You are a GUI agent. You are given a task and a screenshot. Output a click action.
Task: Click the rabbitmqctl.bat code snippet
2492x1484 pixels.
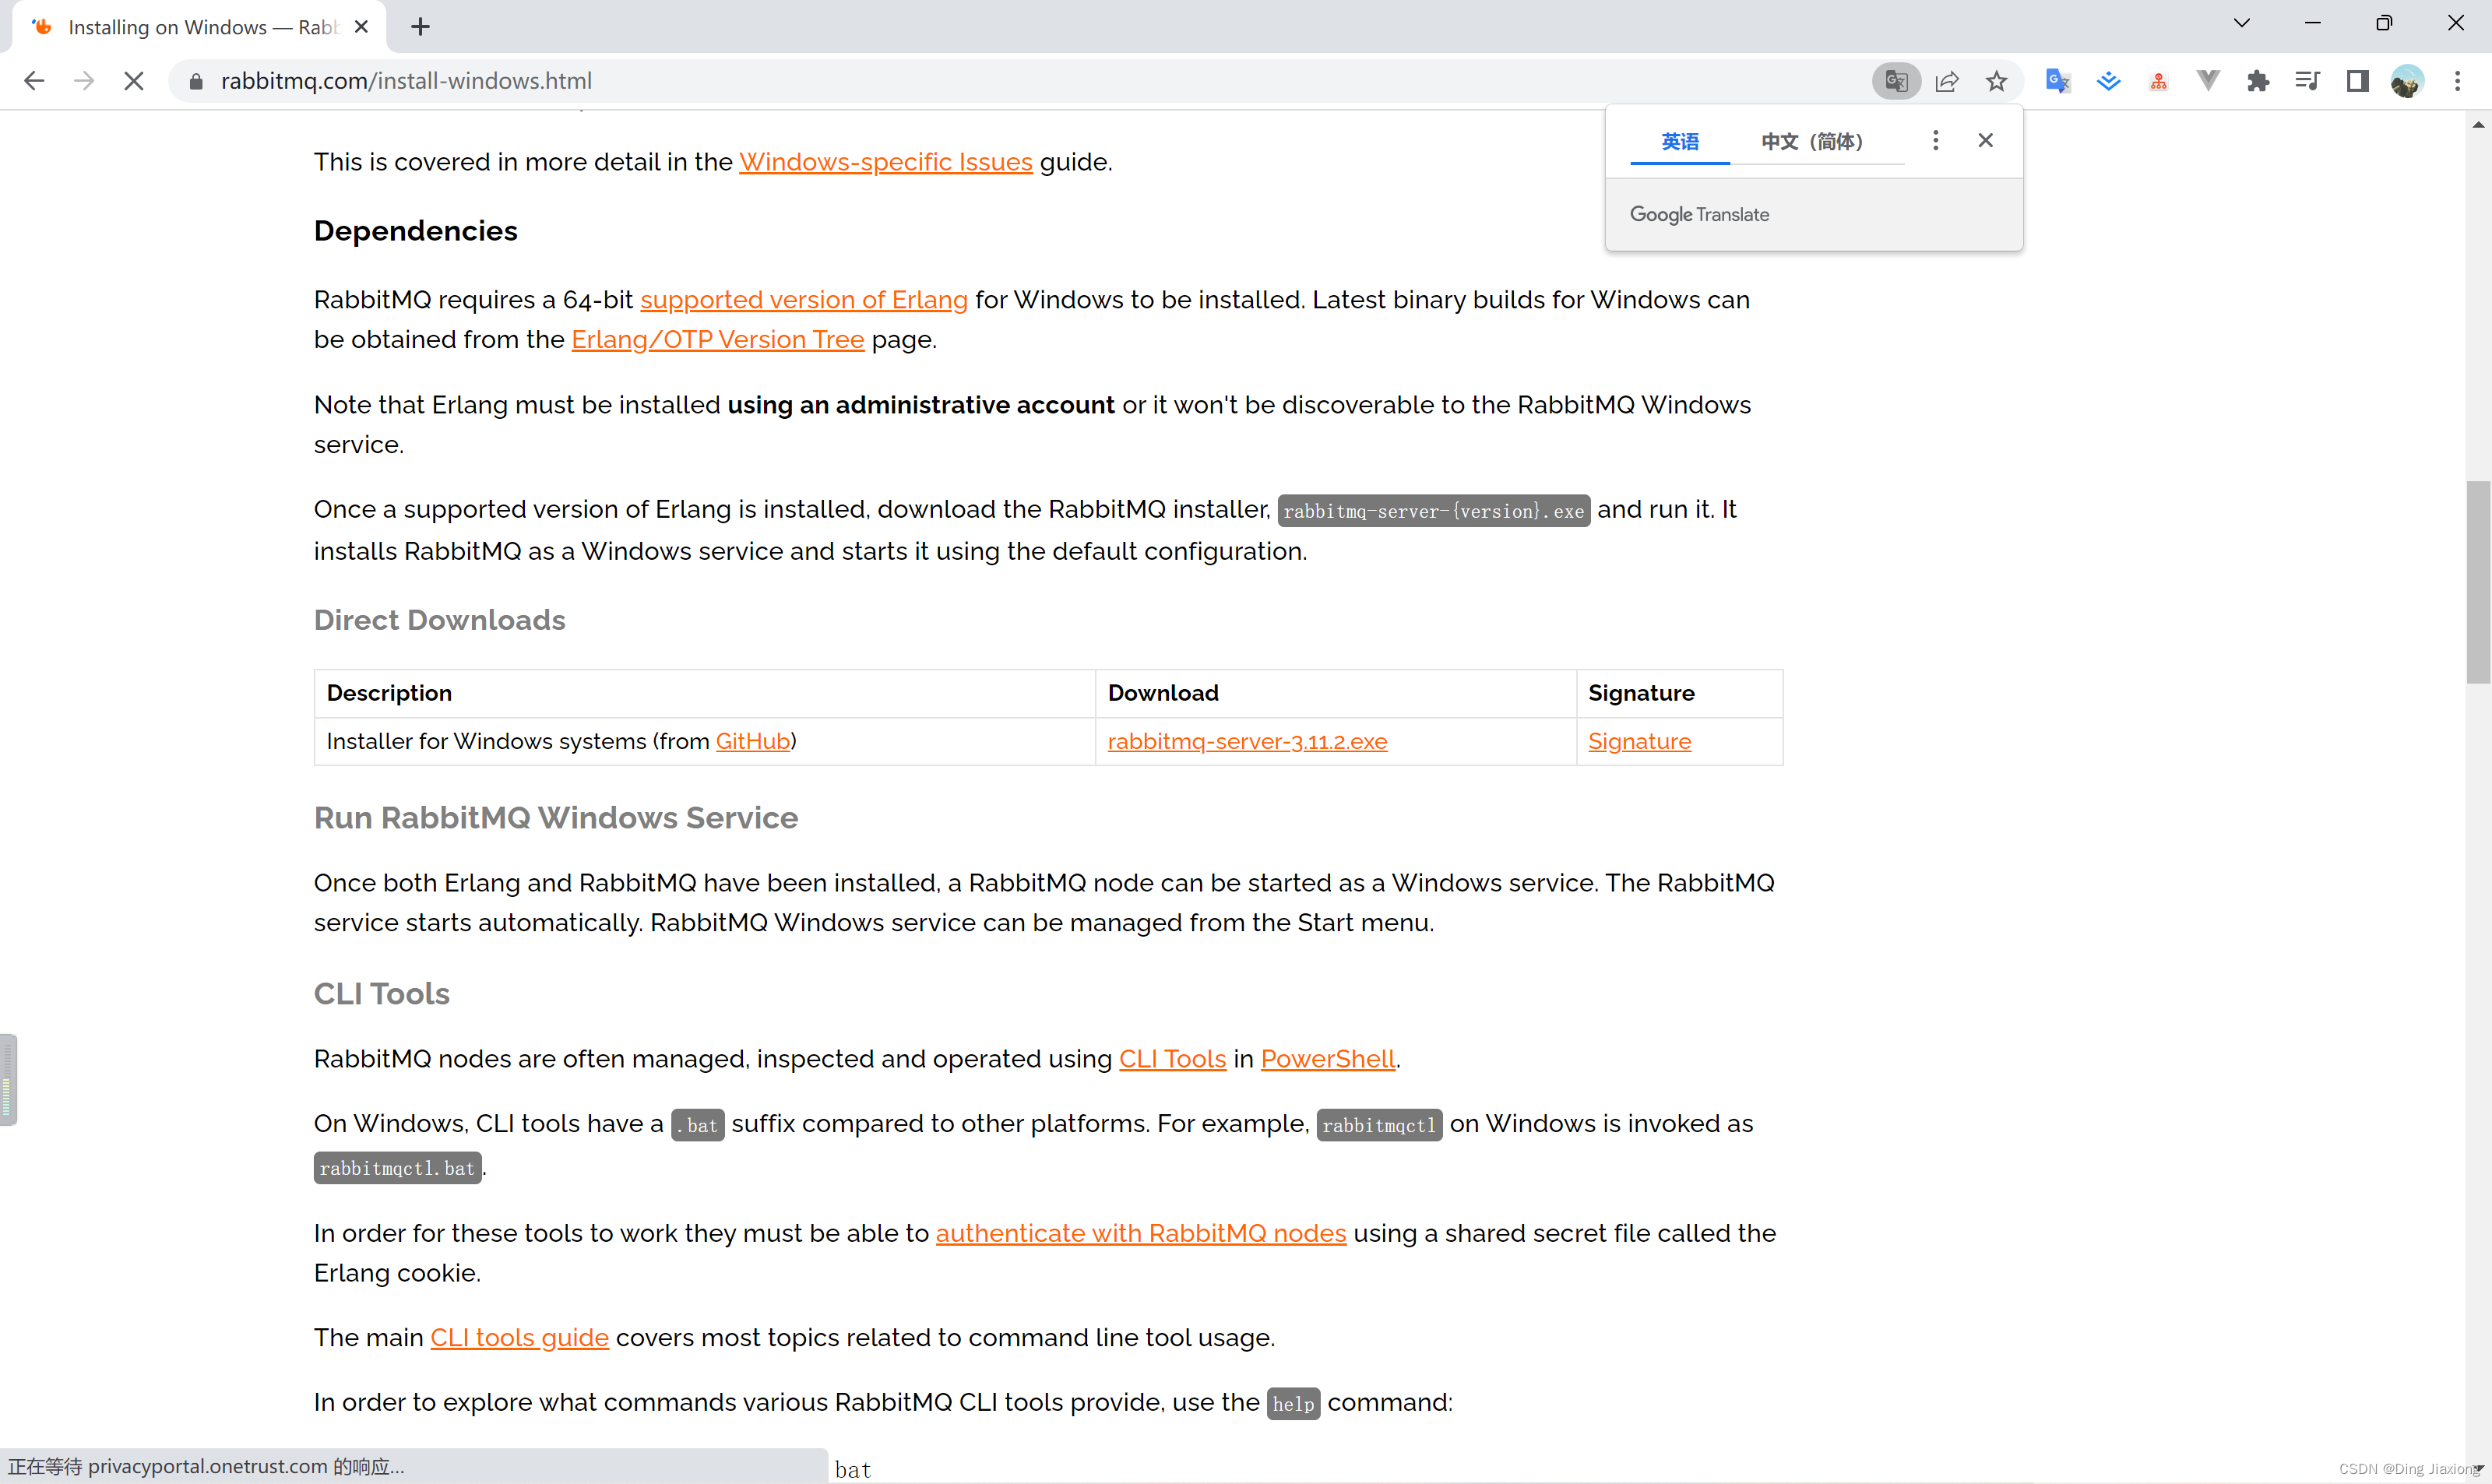coord(398,1168)
